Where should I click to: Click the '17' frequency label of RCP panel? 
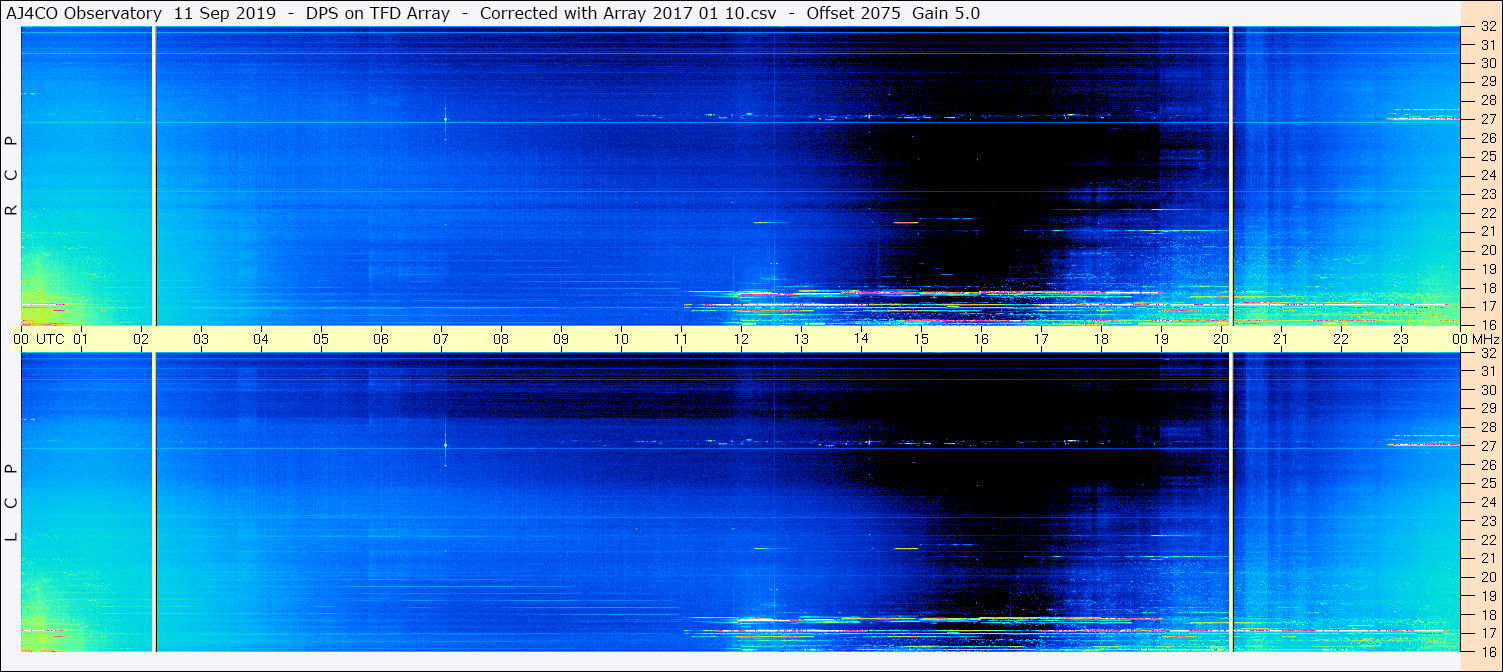[1488, 306]
